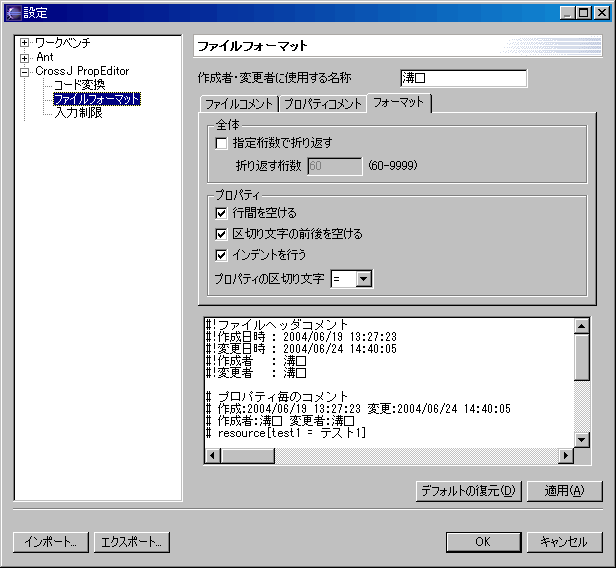Click the キャンセル button
Image resolution: width=616 pixels, height=568 pixels.
[564, 542]
